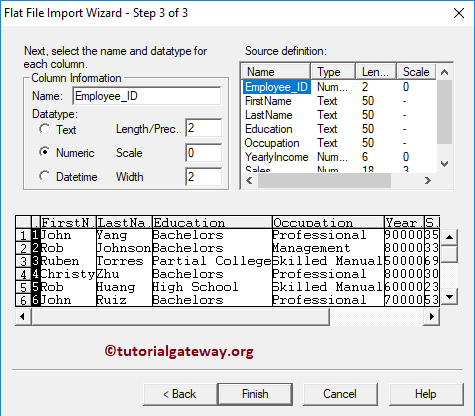Select preview row number 6 header
Image resolution: width=475 pixels, height=416 pixels.
point(23,300)
